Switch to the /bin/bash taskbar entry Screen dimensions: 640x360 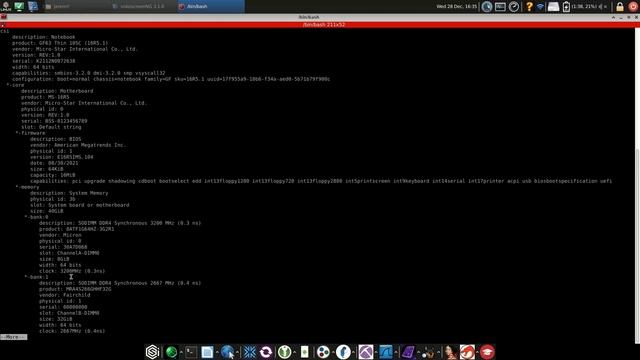(x=211, y=7)
